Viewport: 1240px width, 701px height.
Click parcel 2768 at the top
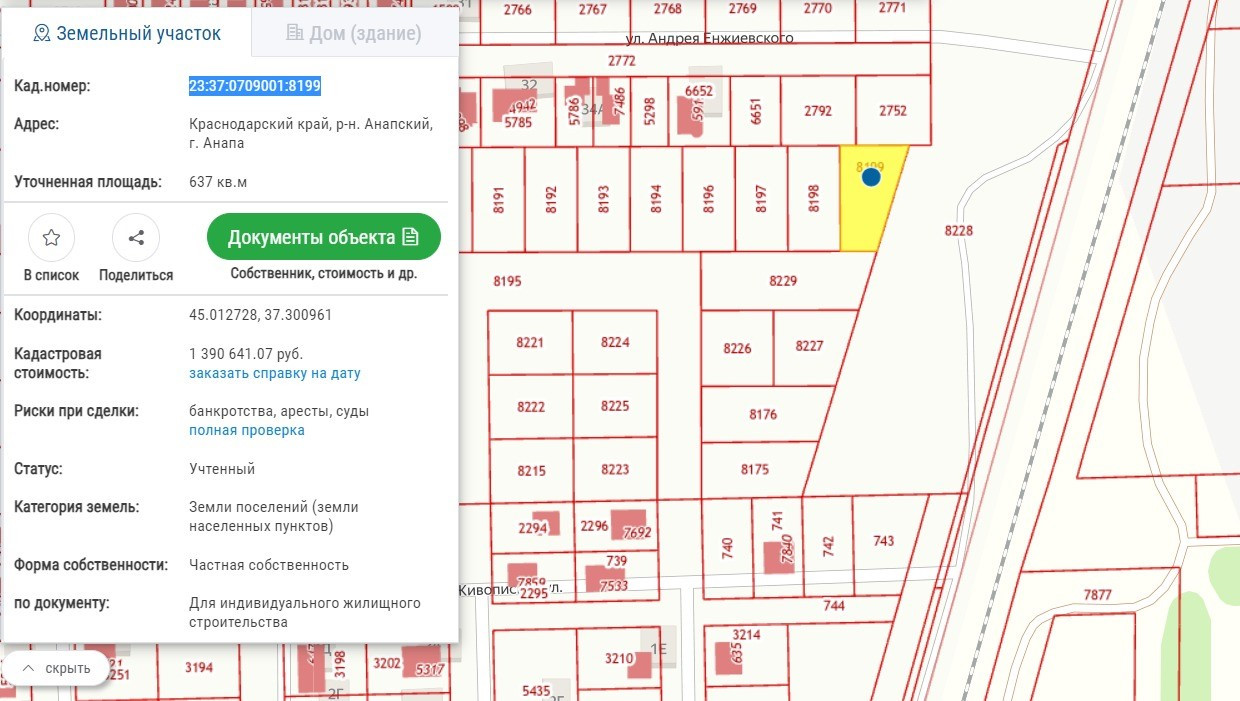point(667,8)
